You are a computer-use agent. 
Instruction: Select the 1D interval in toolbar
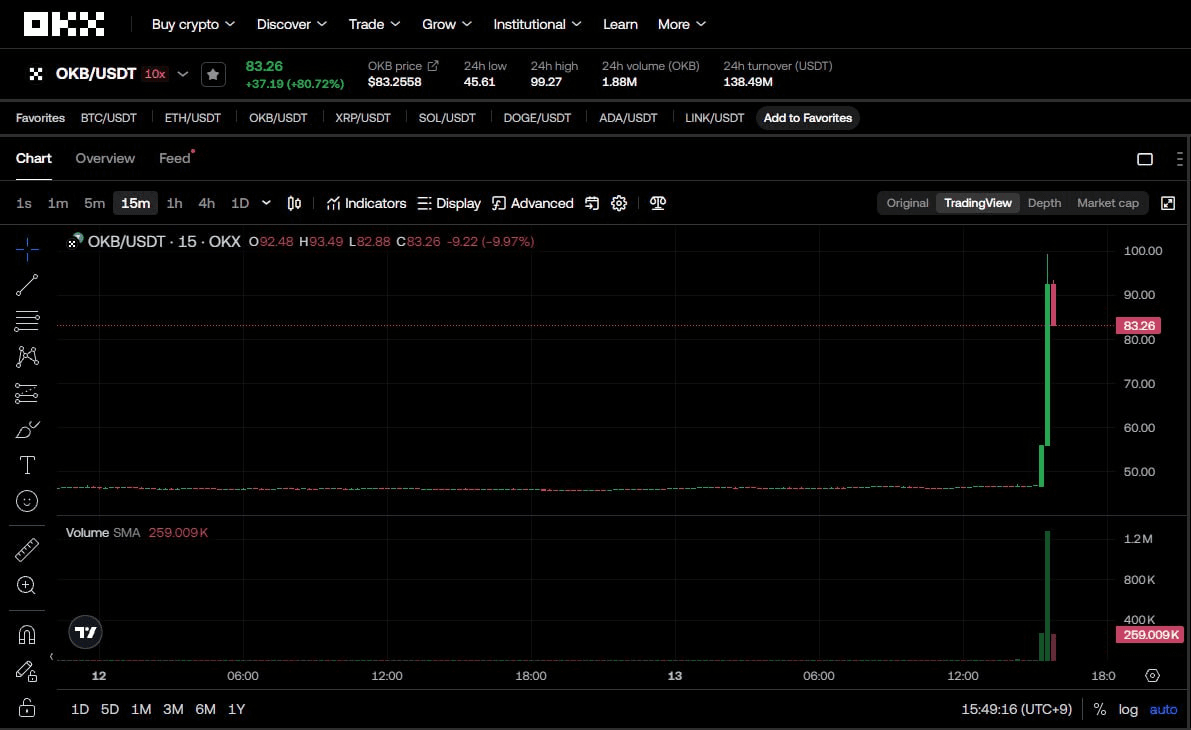point(239,203)
